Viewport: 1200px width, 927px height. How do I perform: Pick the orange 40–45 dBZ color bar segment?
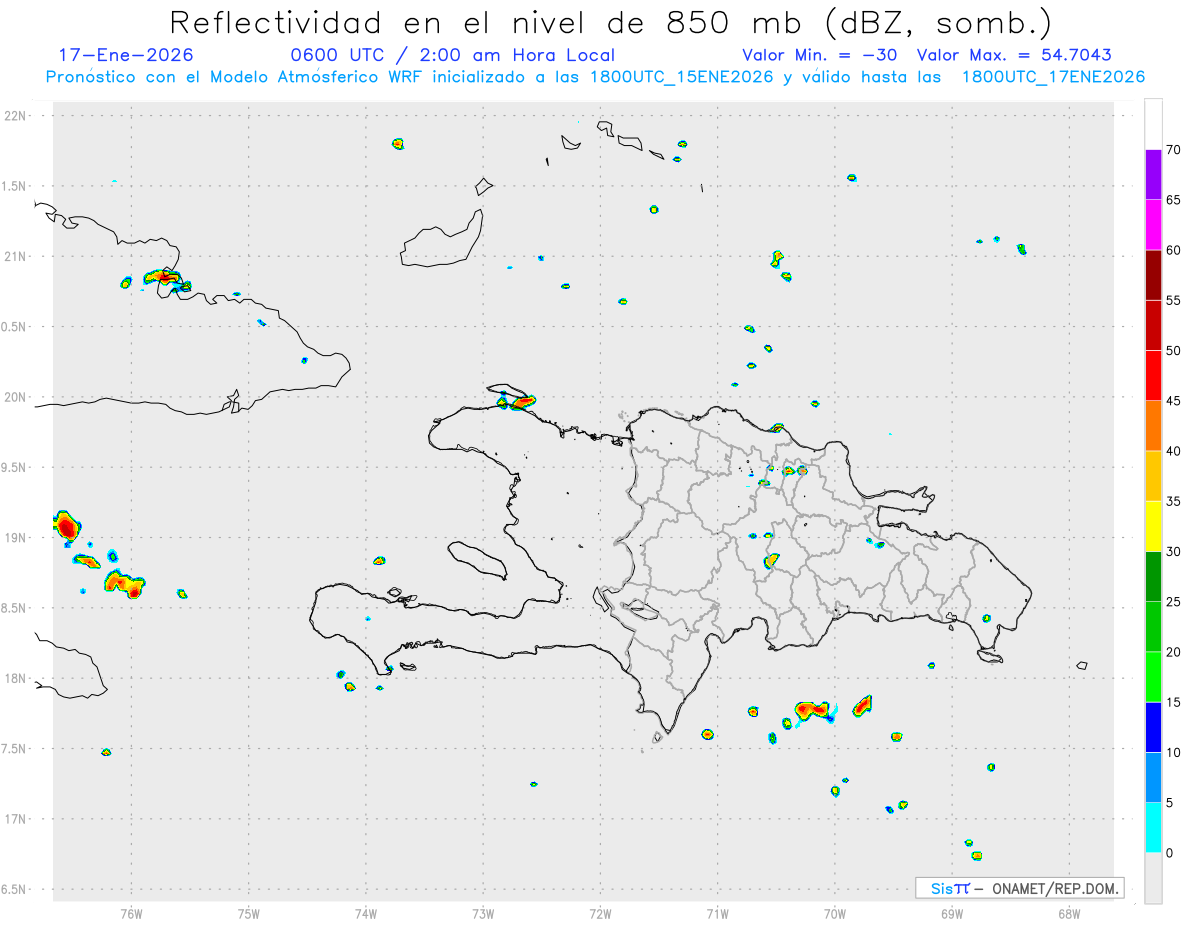point(1153,426)
